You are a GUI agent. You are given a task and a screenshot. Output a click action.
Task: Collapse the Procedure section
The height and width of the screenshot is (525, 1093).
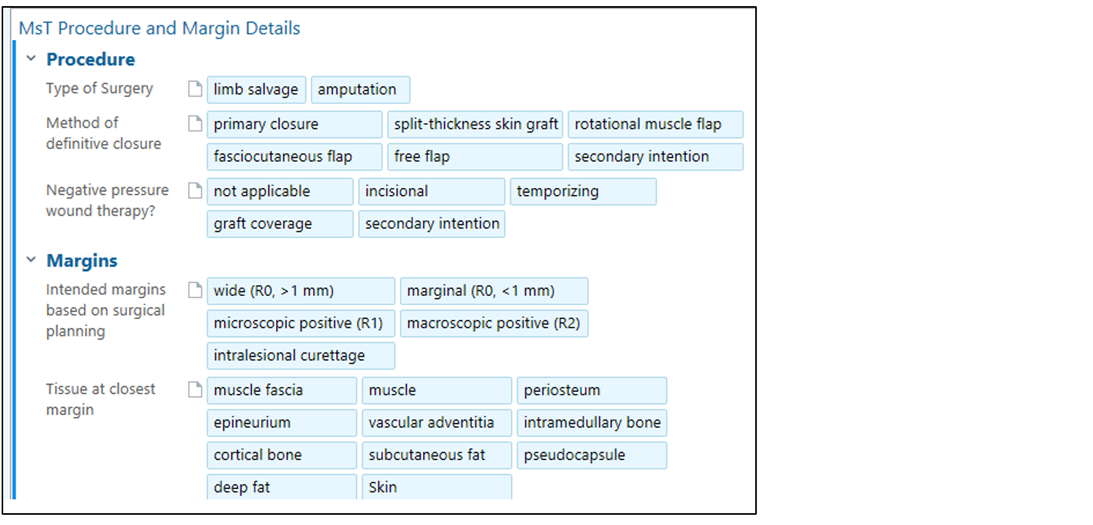[x=31, y=59]
